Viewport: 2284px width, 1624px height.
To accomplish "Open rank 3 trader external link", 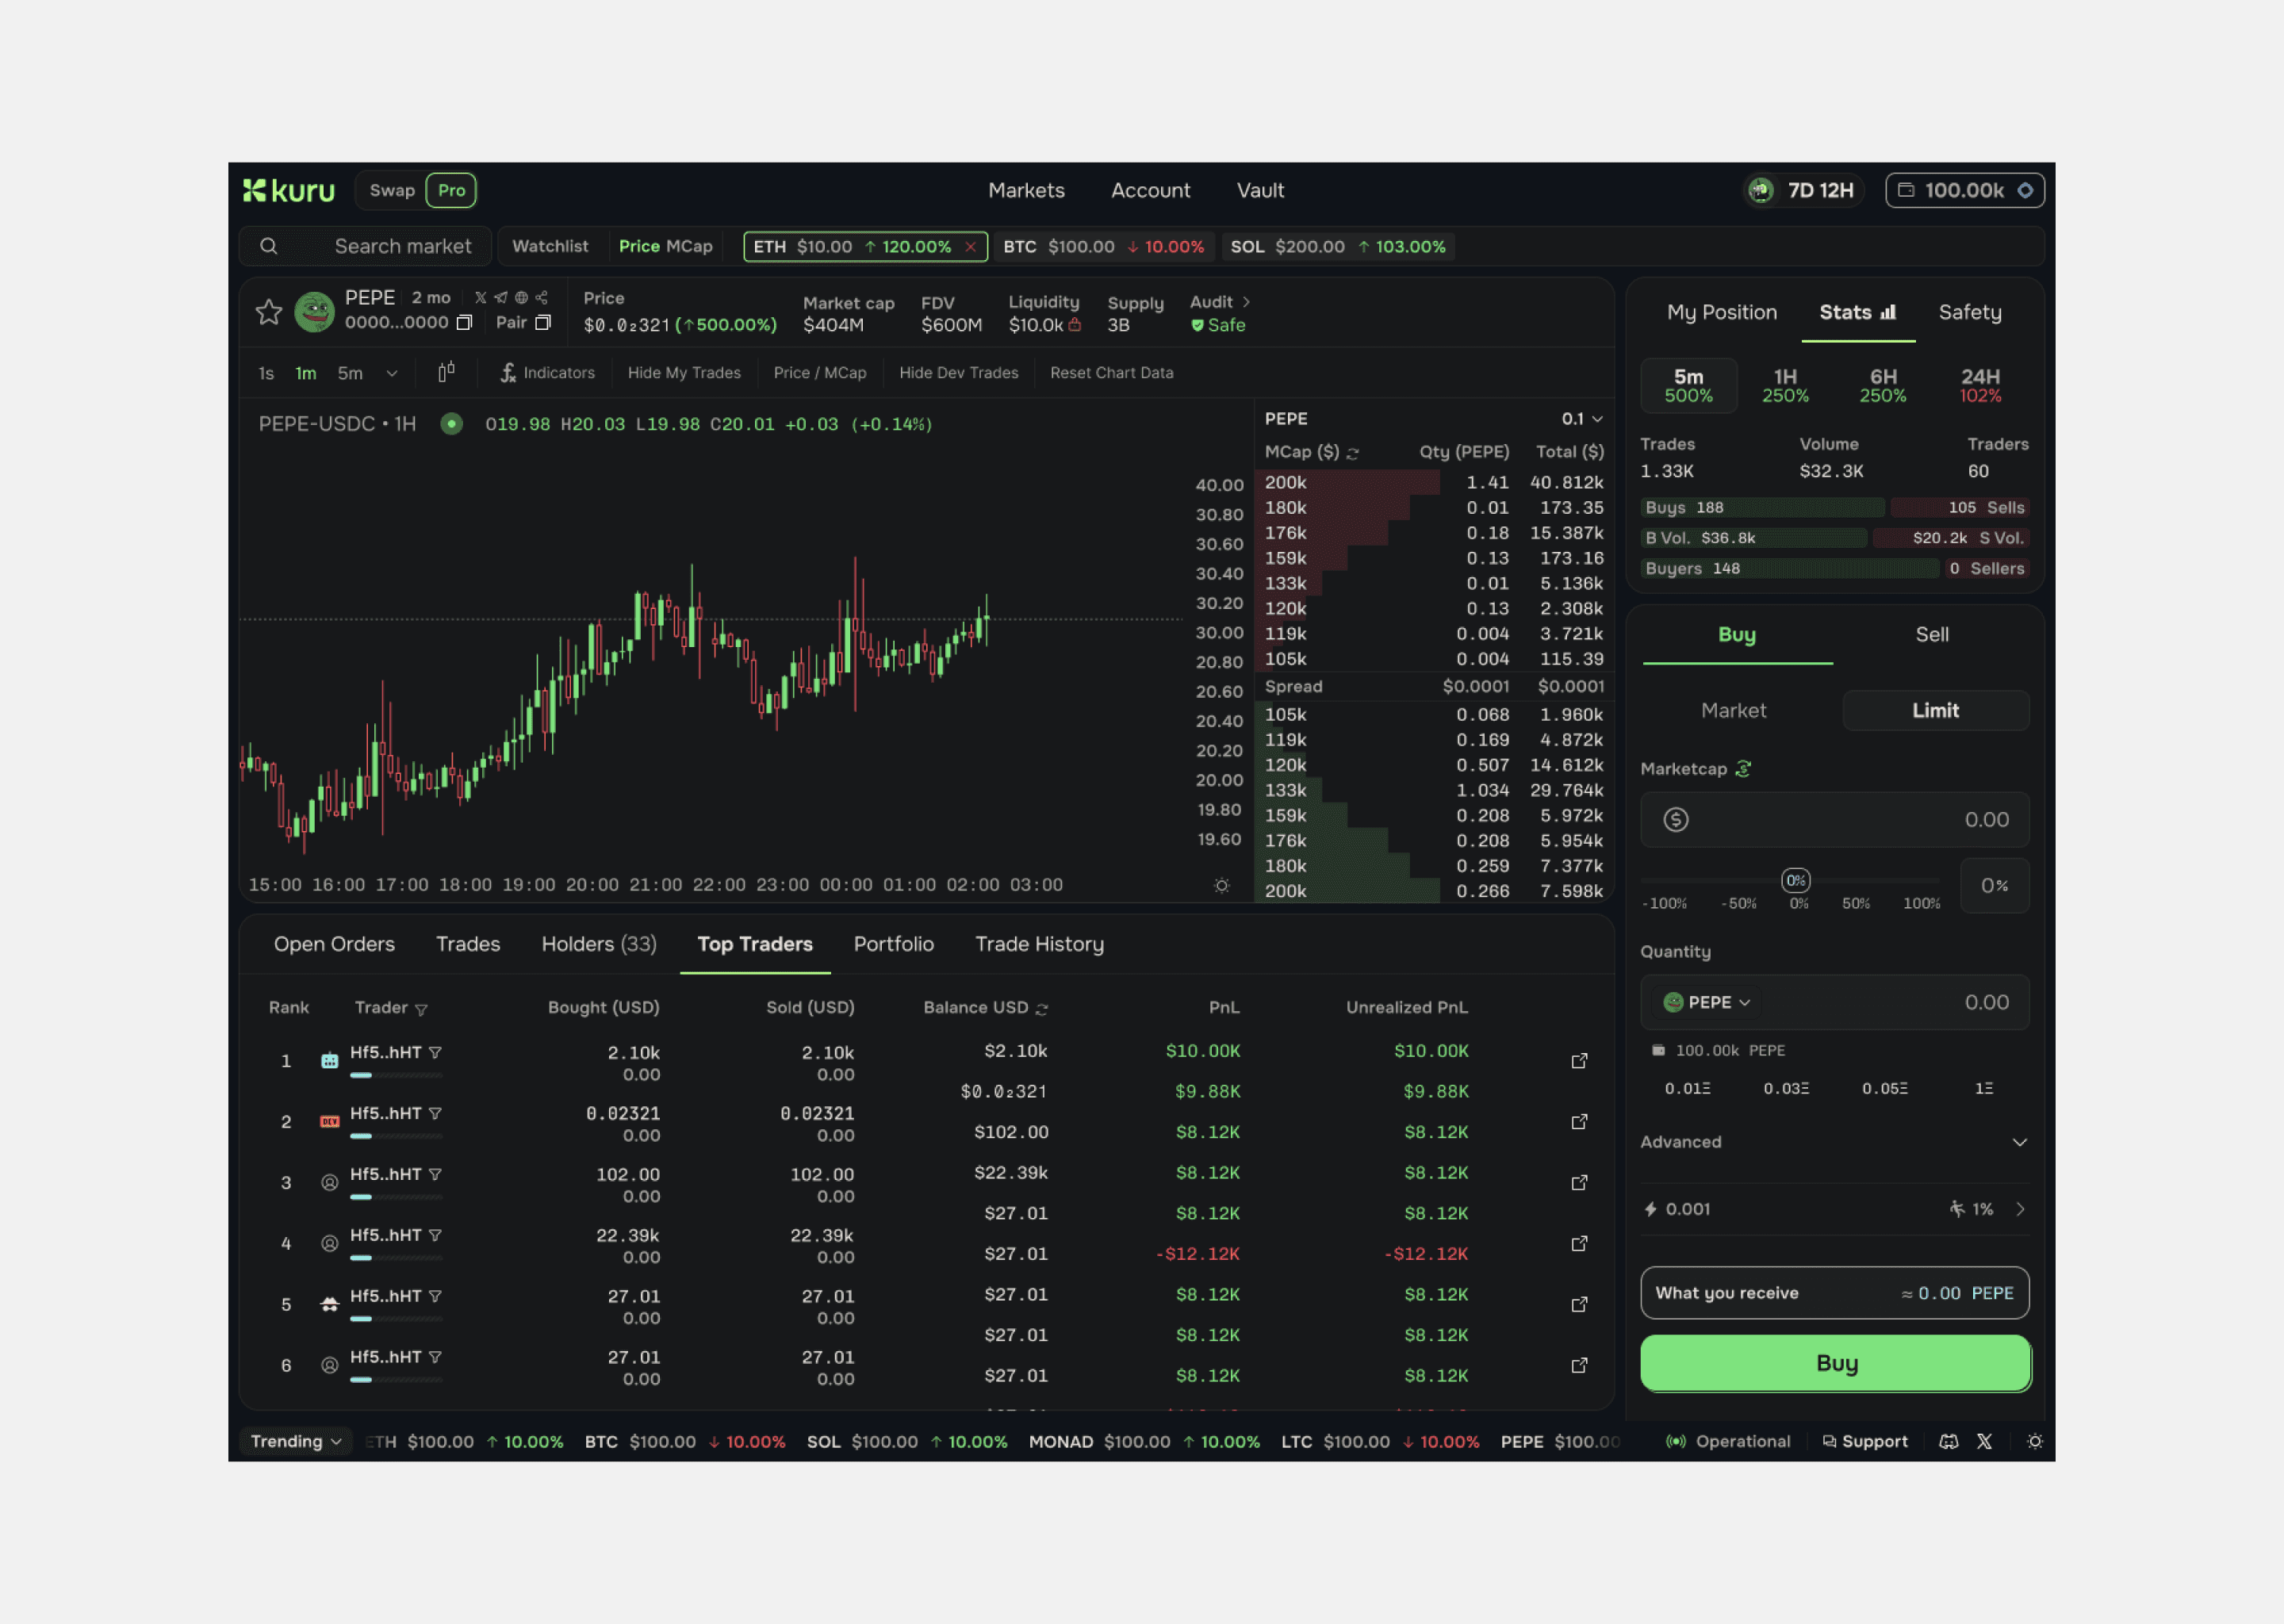I will click(1580, 1183).
